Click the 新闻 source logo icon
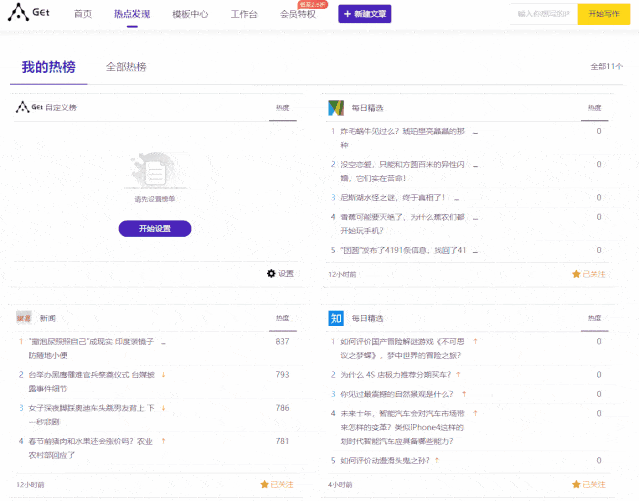This screenshot has height=501, width=639. [x=23, y=318]
